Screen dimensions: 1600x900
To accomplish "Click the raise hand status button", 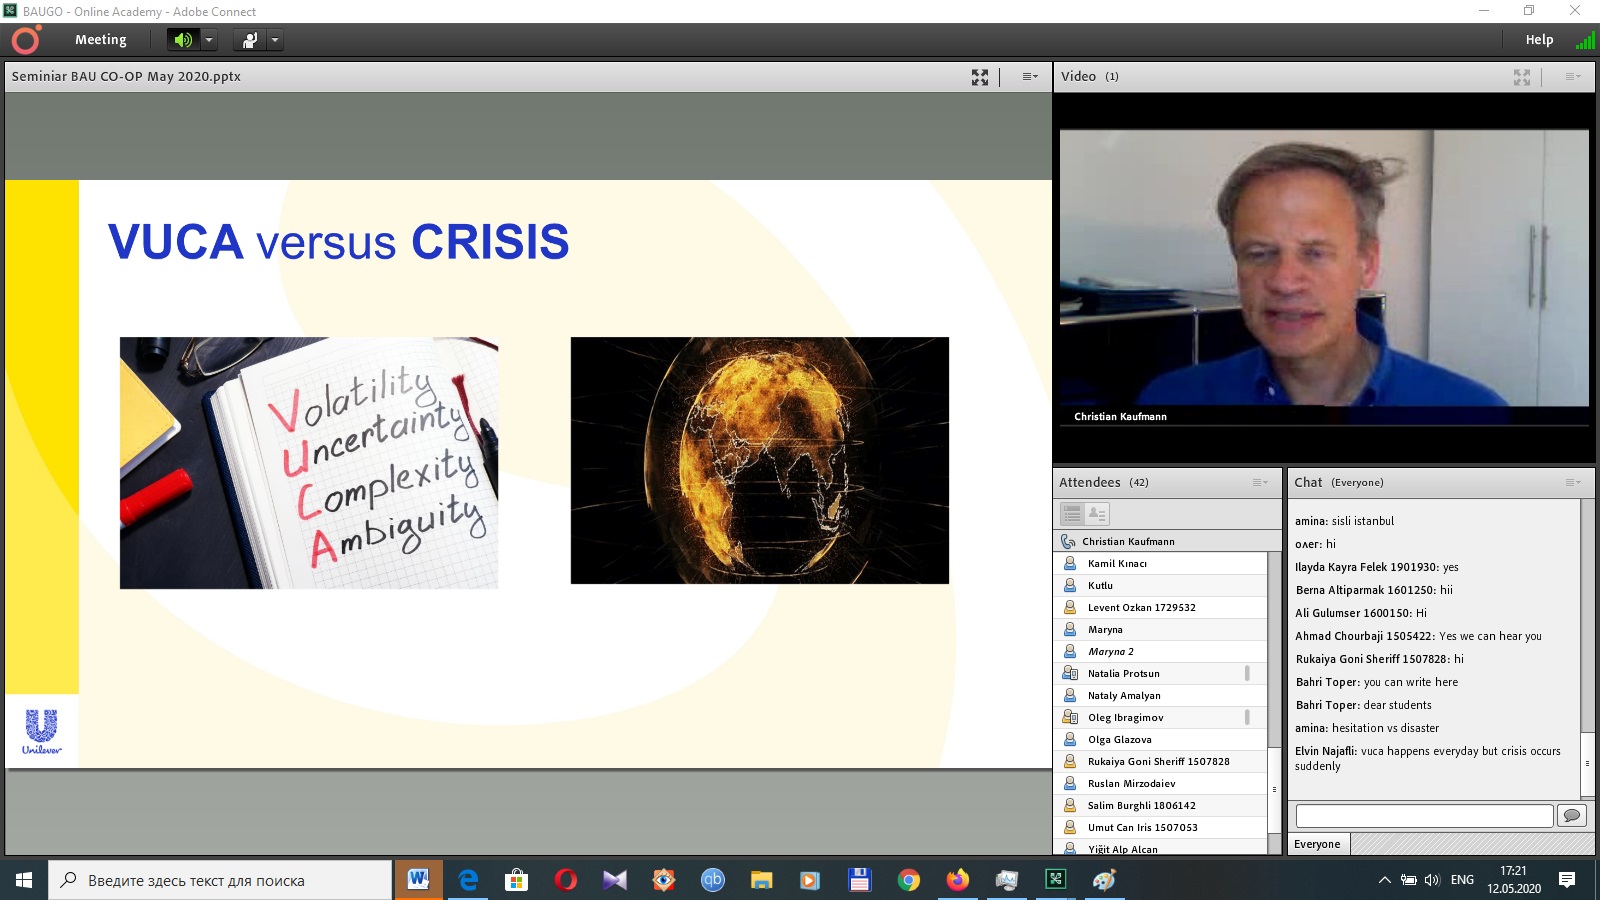I will pyautogui.click(x=249, y=40).
